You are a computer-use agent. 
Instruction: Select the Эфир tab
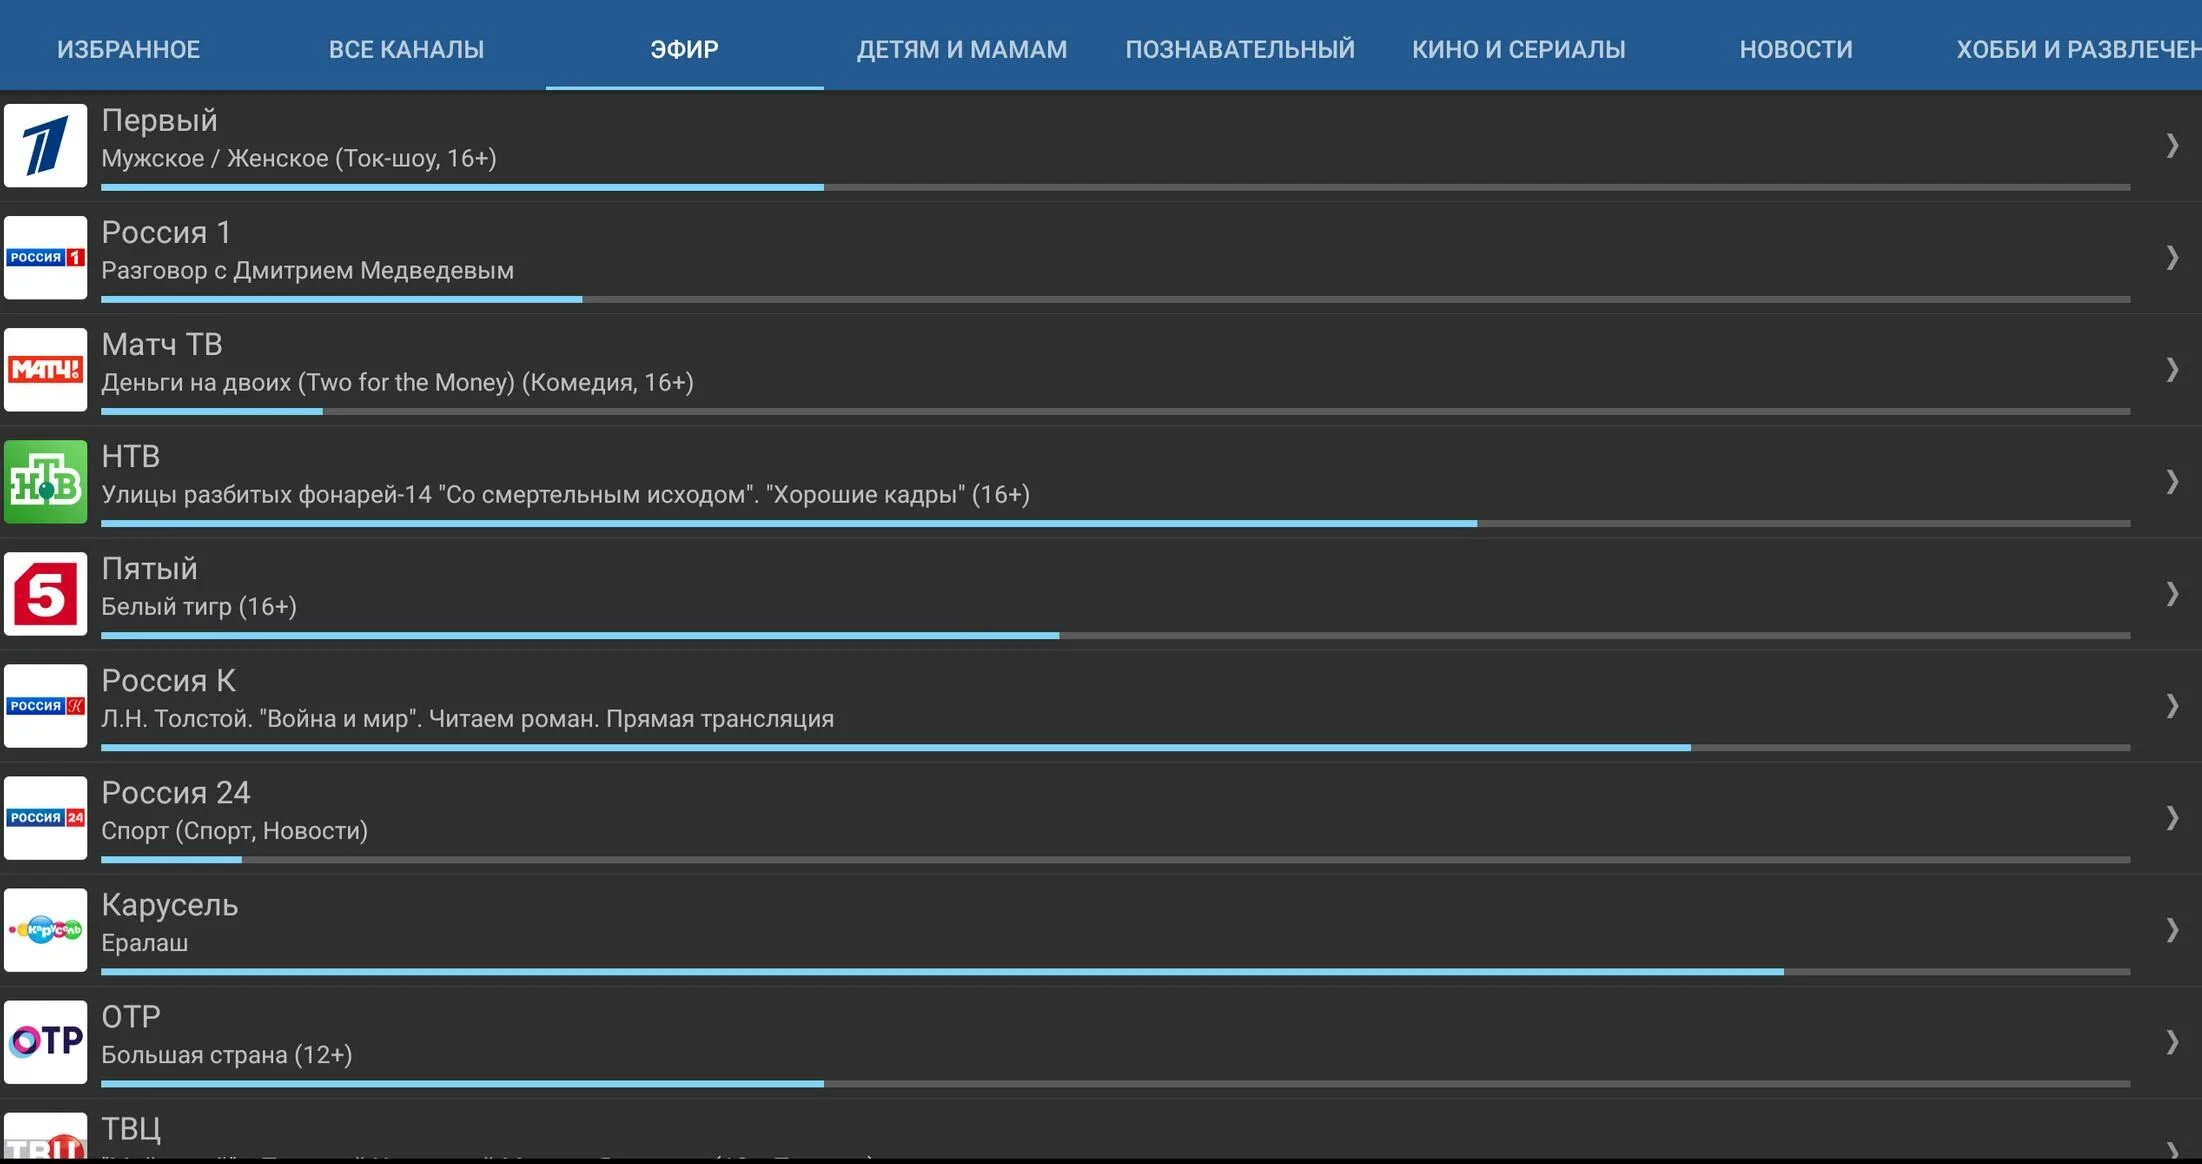(x=684, y=49)
